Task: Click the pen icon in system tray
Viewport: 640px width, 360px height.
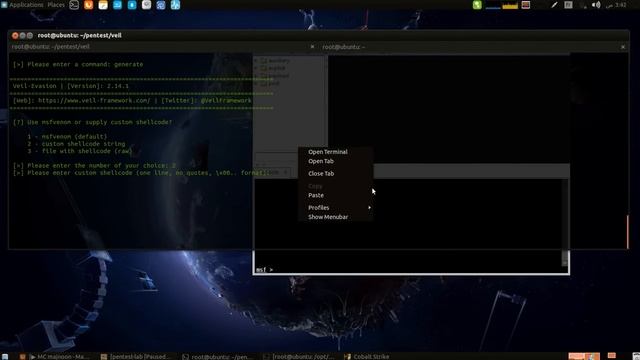Action: coord(554,5)
